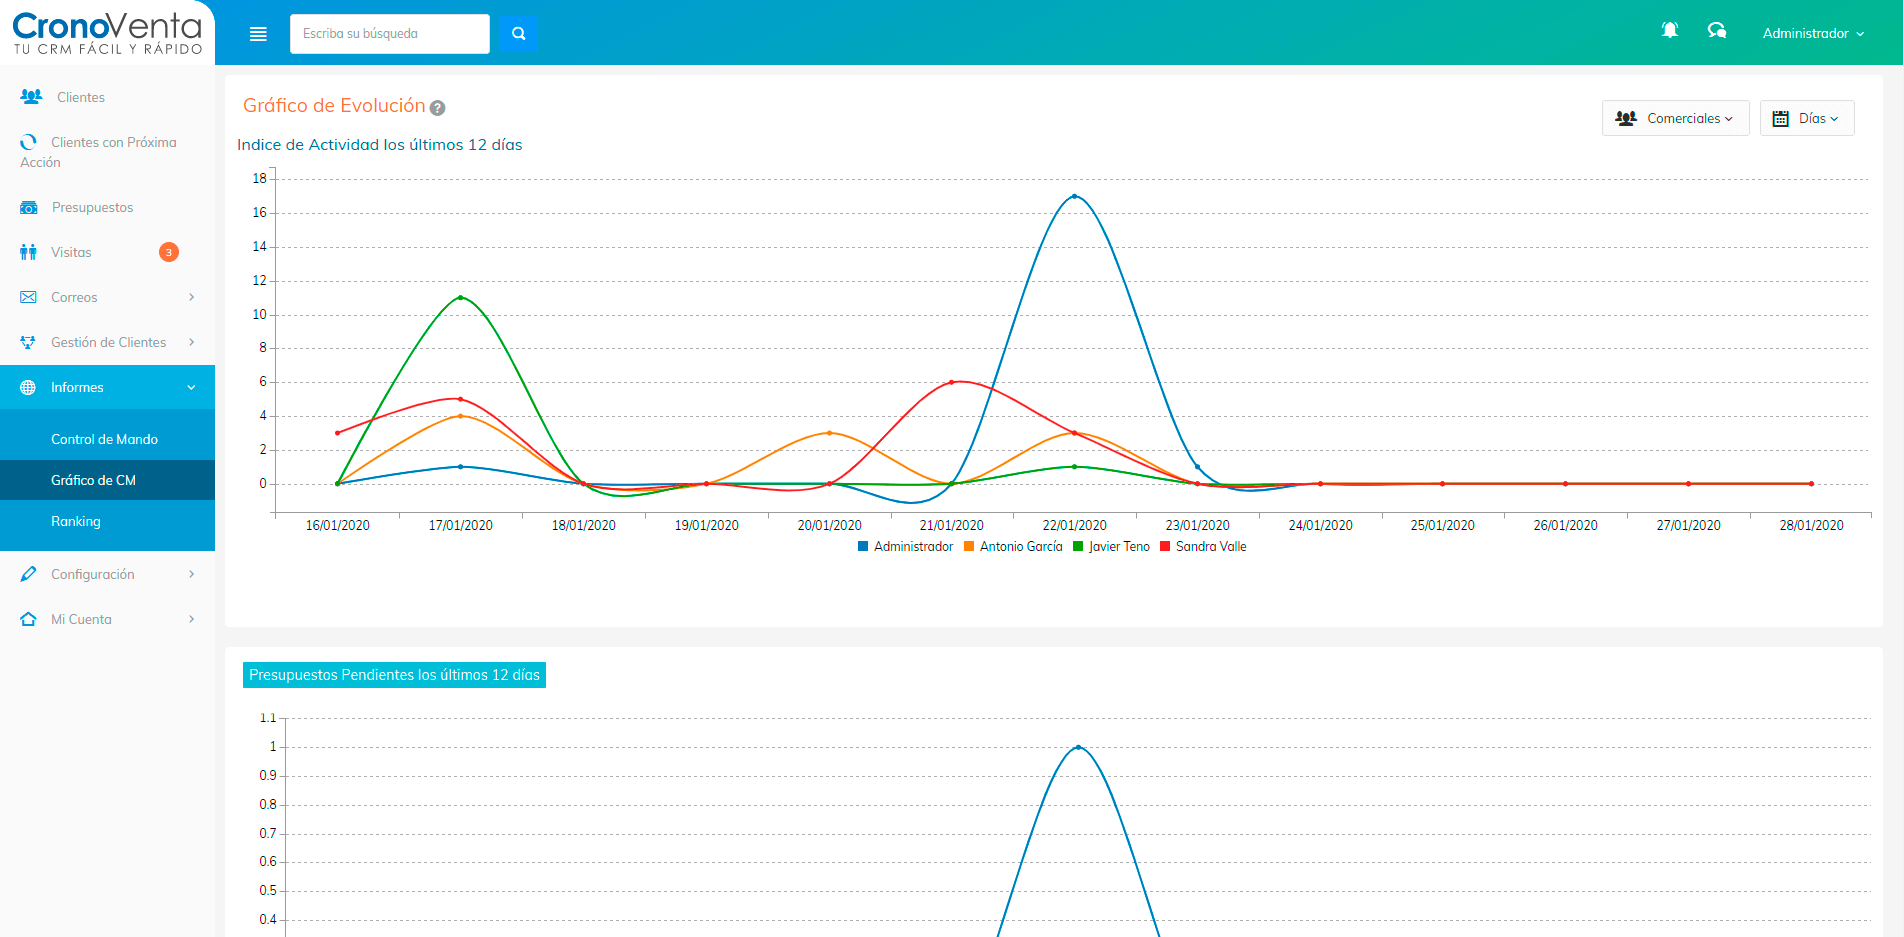Expand the Mi Cuenta submenu chevron
Viewport: 1904px width, 937px height.
tap(191, 619)
